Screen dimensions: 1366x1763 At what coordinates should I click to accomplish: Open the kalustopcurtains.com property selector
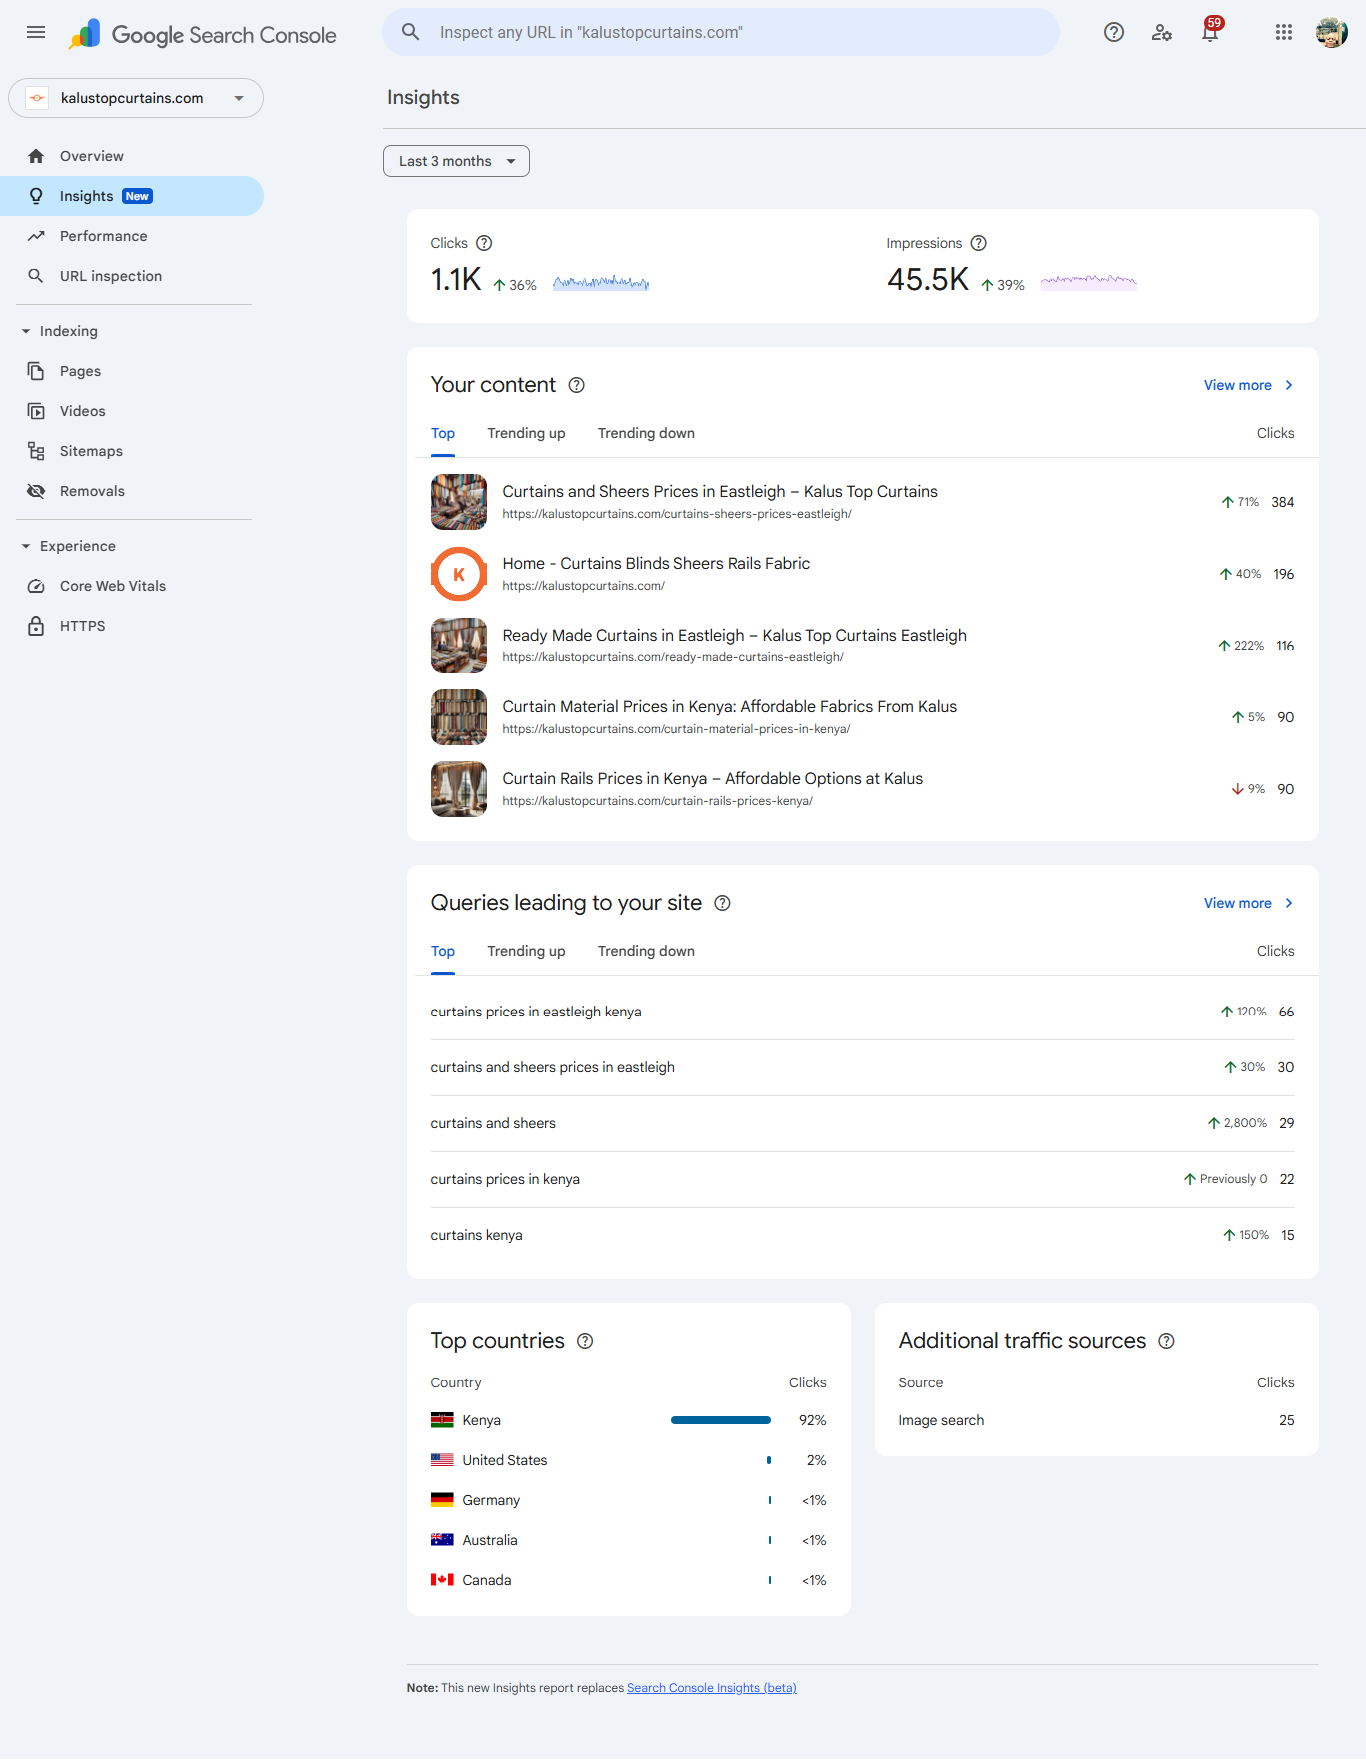pos(136,98)
